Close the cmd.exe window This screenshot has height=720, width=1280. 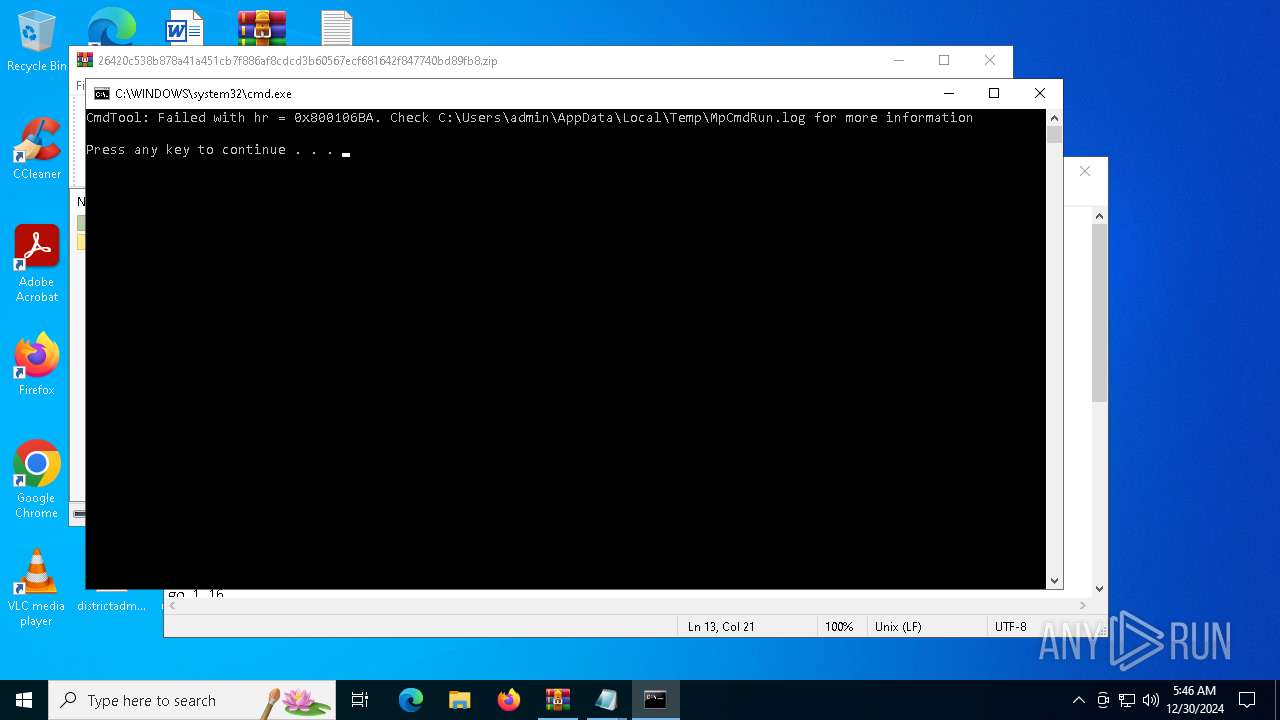[x=1040, y=93]
